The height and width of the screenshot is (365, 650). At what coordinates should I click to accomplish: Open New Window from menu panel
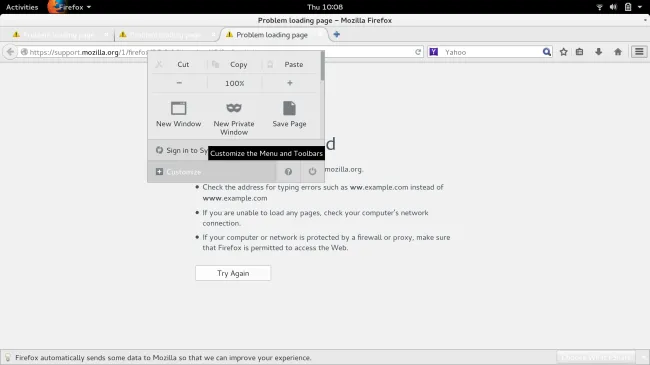click(x=179, y=114)
